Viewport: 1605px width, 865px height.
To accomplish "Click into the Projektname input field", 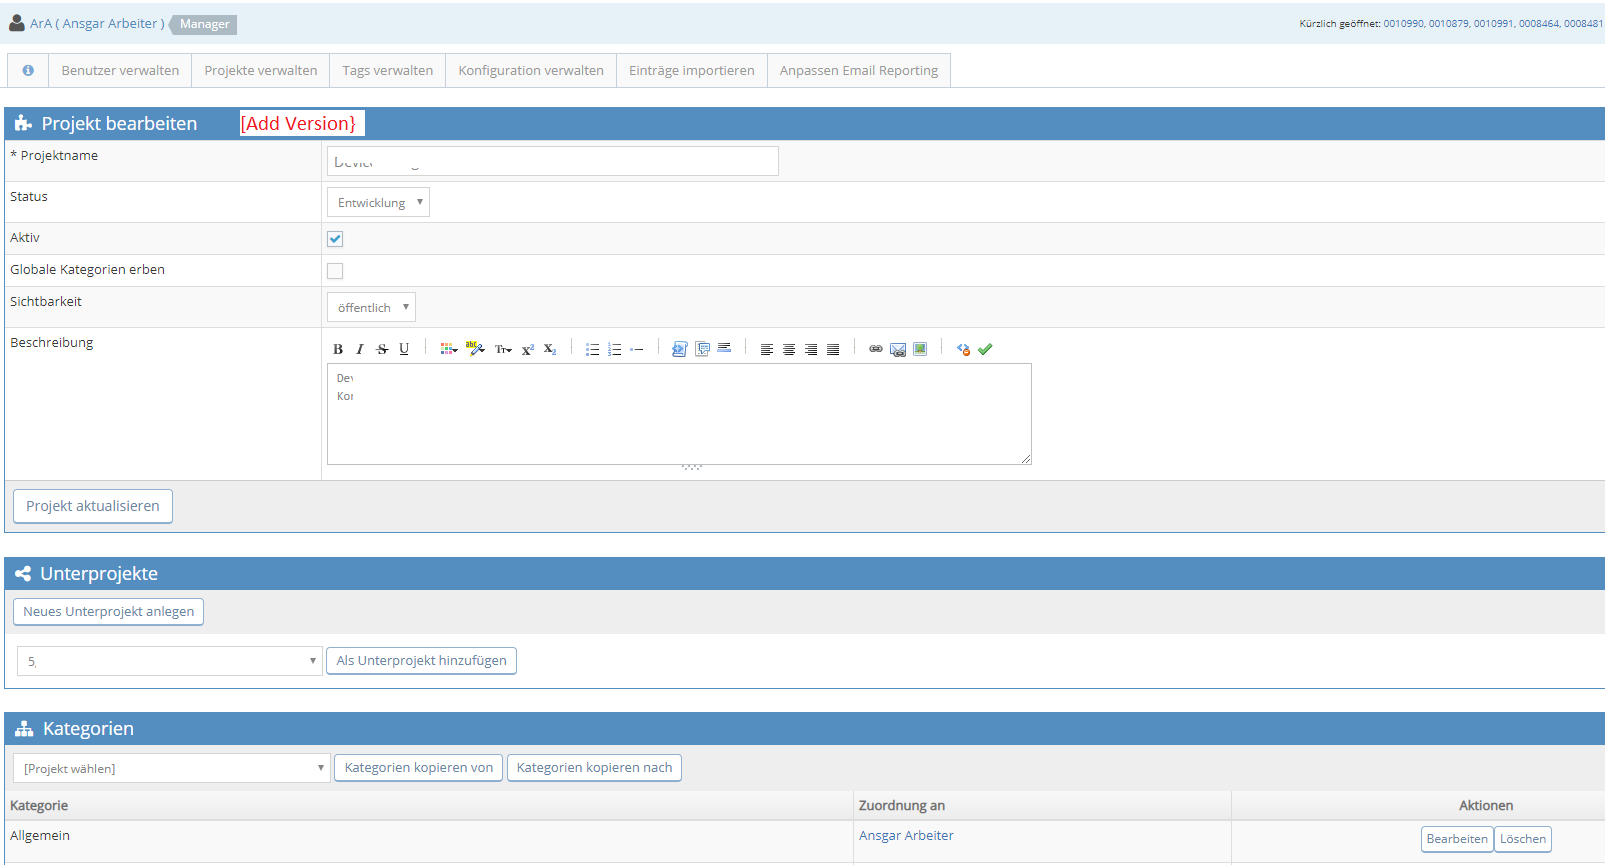I will click(x=552, y=161).
